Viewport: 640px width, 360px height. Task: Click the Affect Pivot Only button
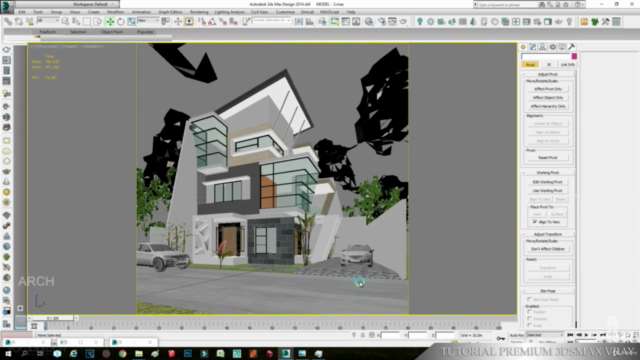pos(548,89)
